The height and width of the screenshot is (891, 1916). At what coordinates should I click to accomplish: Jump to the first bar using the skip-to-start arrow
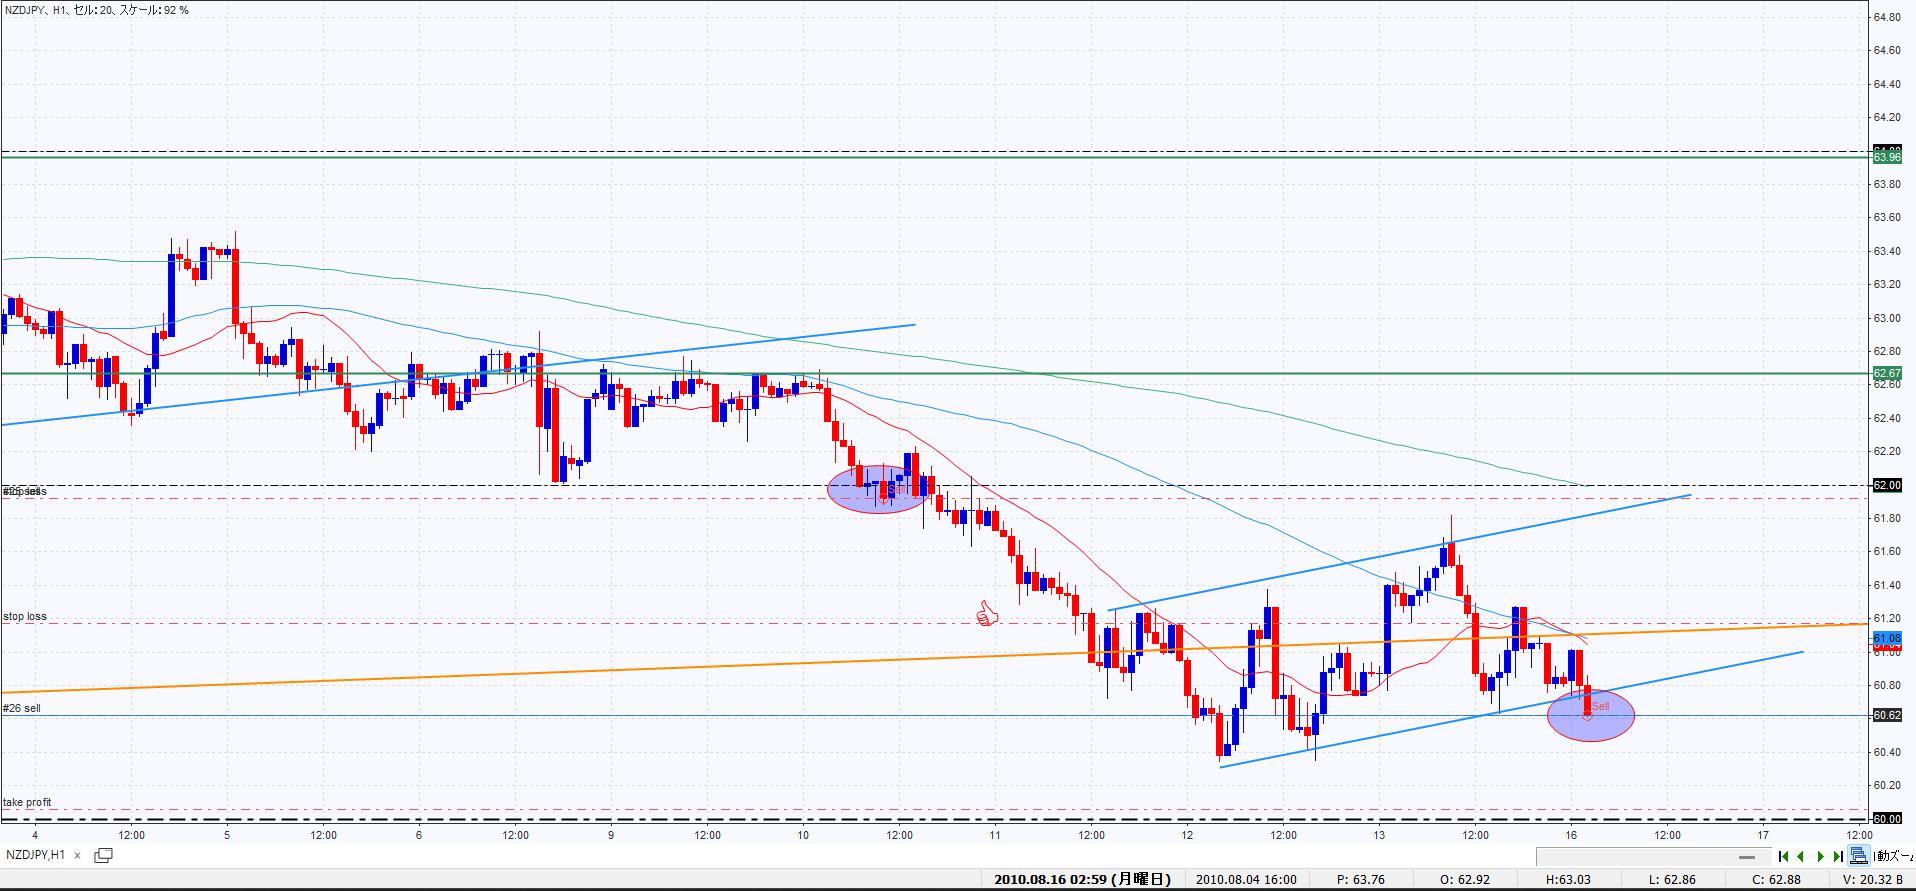[x=1784, y=856]
